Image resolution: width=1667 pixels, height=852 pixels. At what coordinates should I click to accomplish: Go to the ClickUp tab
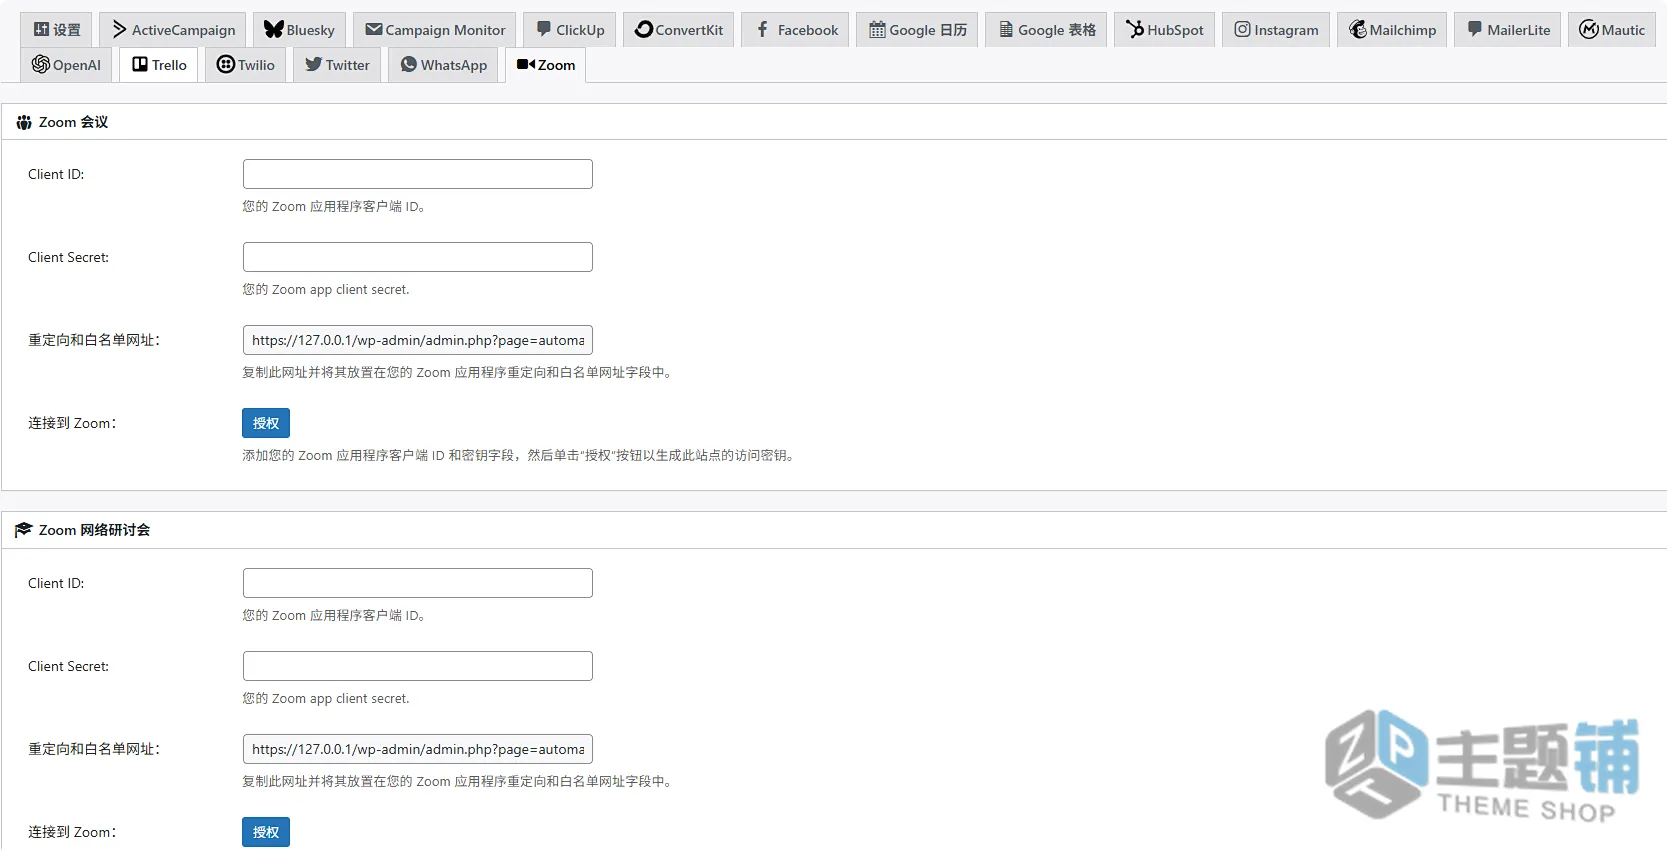(x=570, y=30)
